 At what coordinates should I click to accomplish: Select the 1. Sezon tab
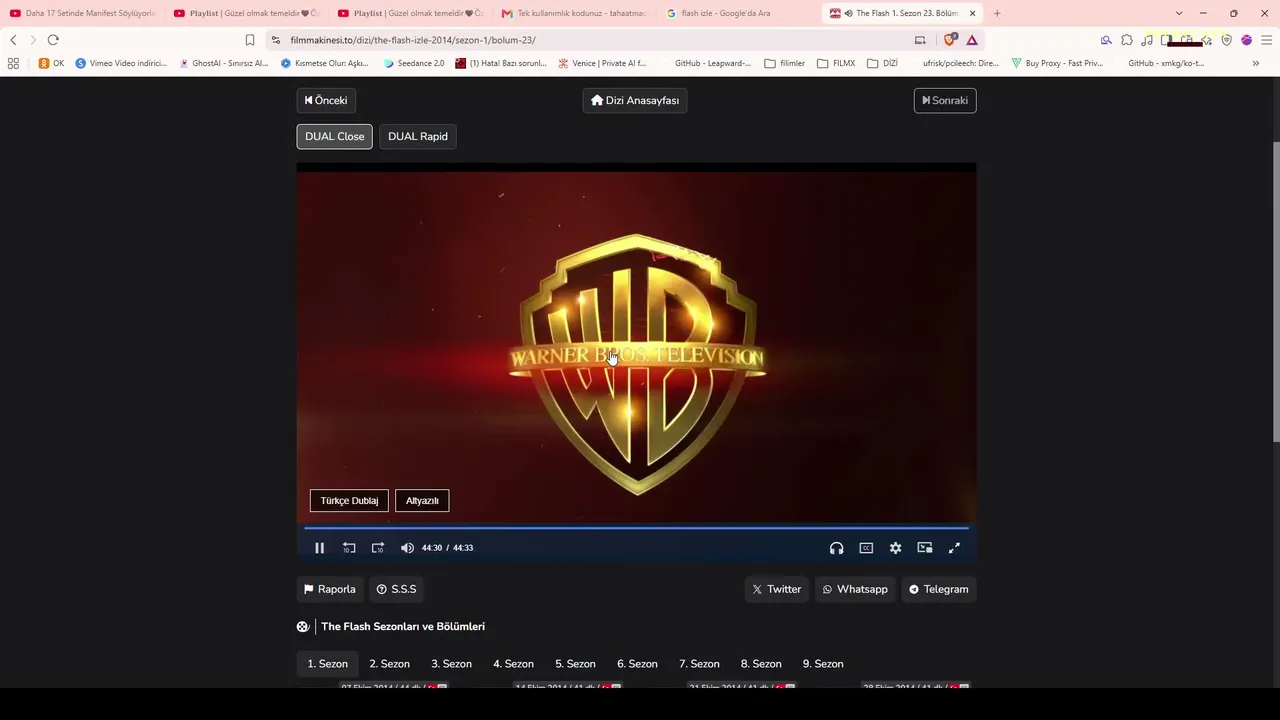click(x=327, y=664)
